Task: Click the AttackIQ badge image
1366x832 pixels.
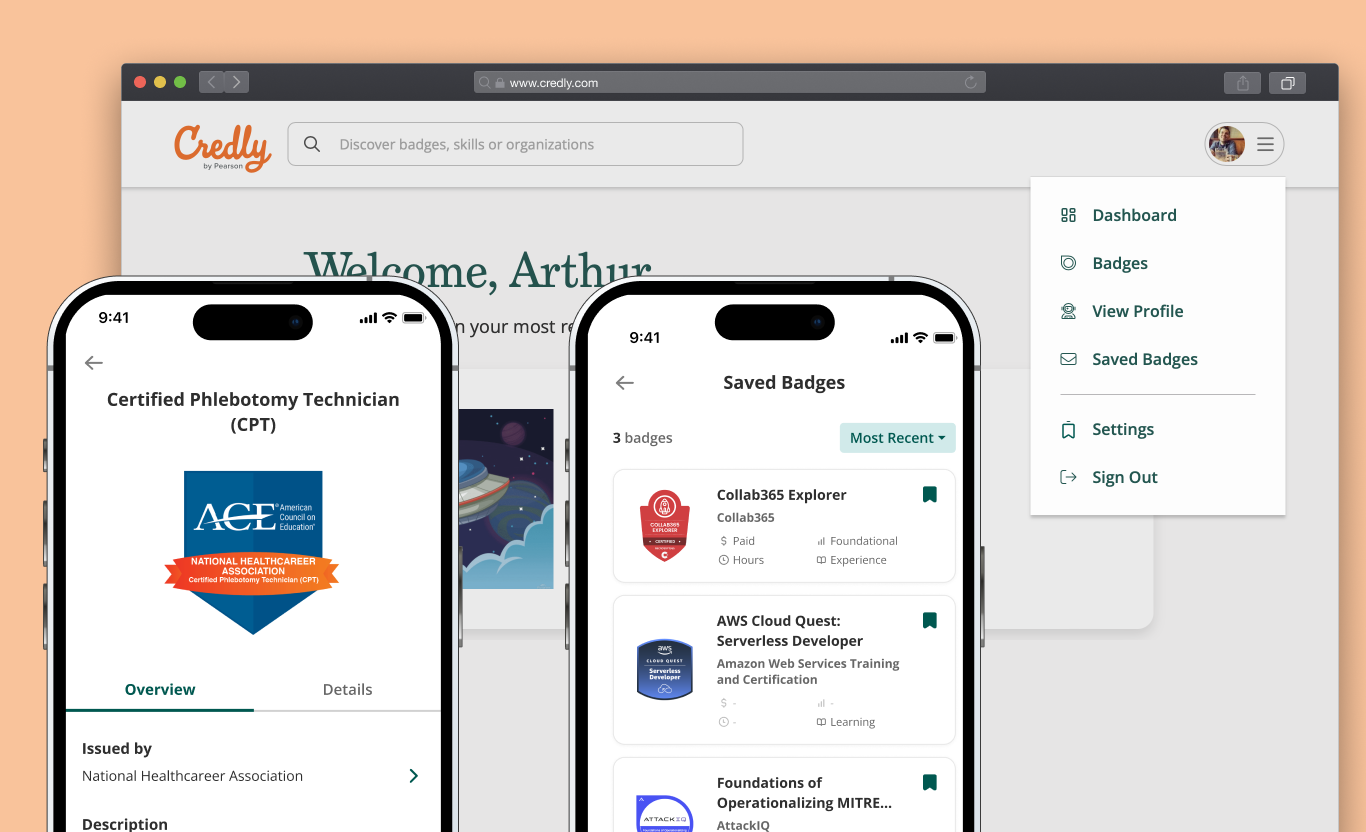Action: pos(665,813)
